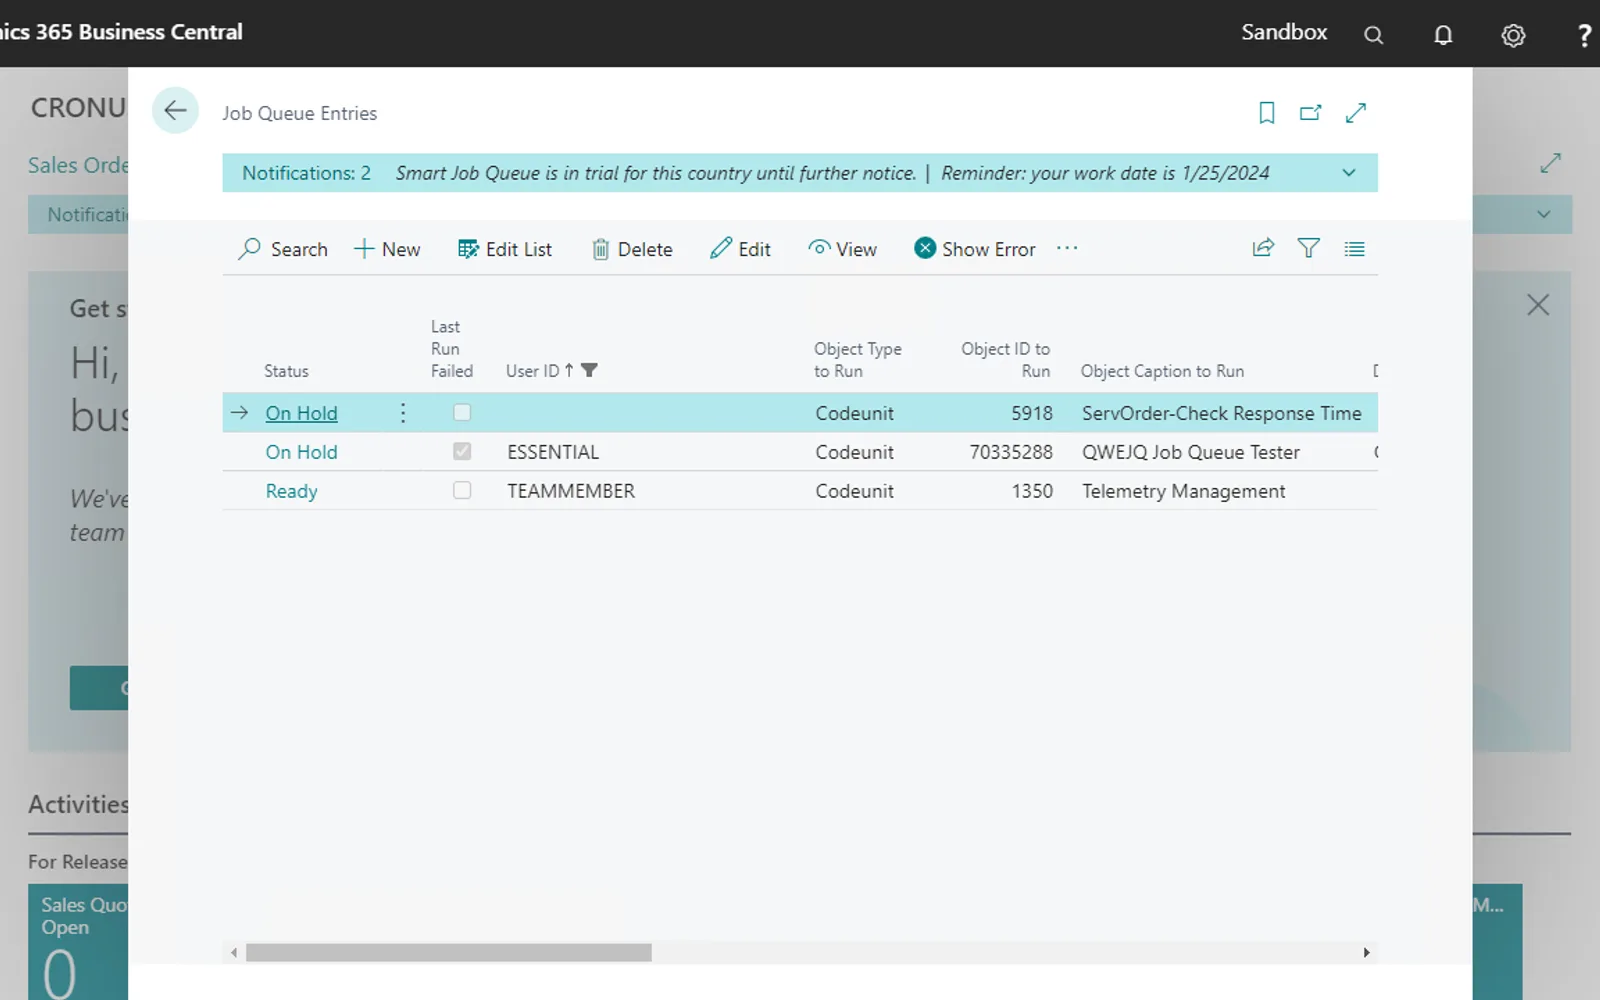The image size is (1600, 1000).
Task: Open row options for ServOrder-Check Response Time
Action: point(403,413)
